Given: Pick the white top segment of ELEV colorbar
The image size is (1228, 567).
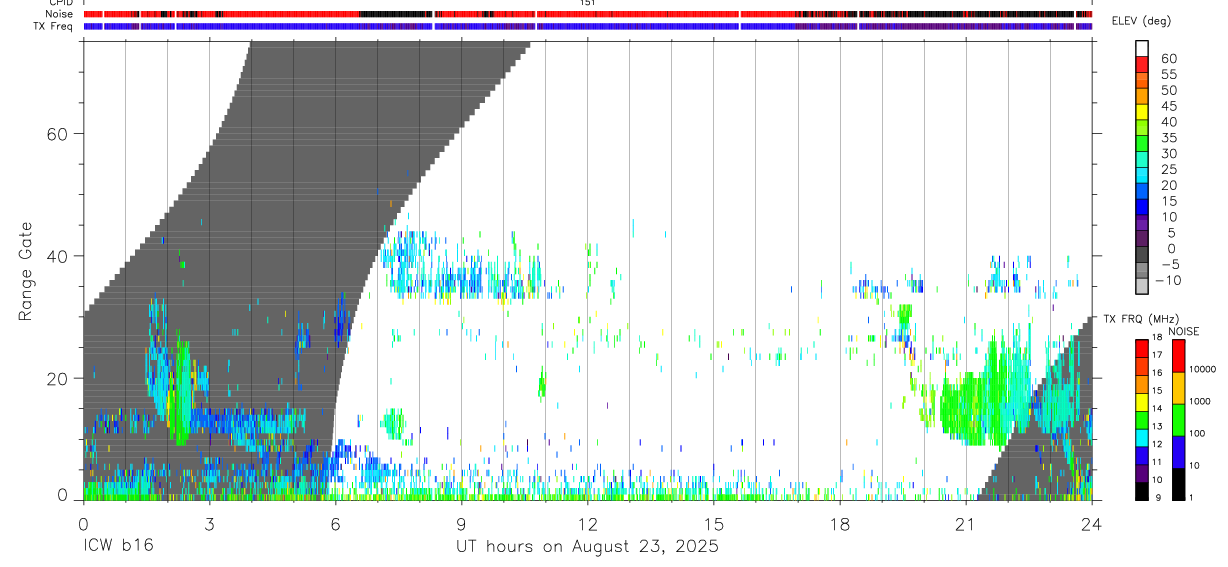Looking at the screenshot, I should pyautogui.click(x=1142, y=49).
